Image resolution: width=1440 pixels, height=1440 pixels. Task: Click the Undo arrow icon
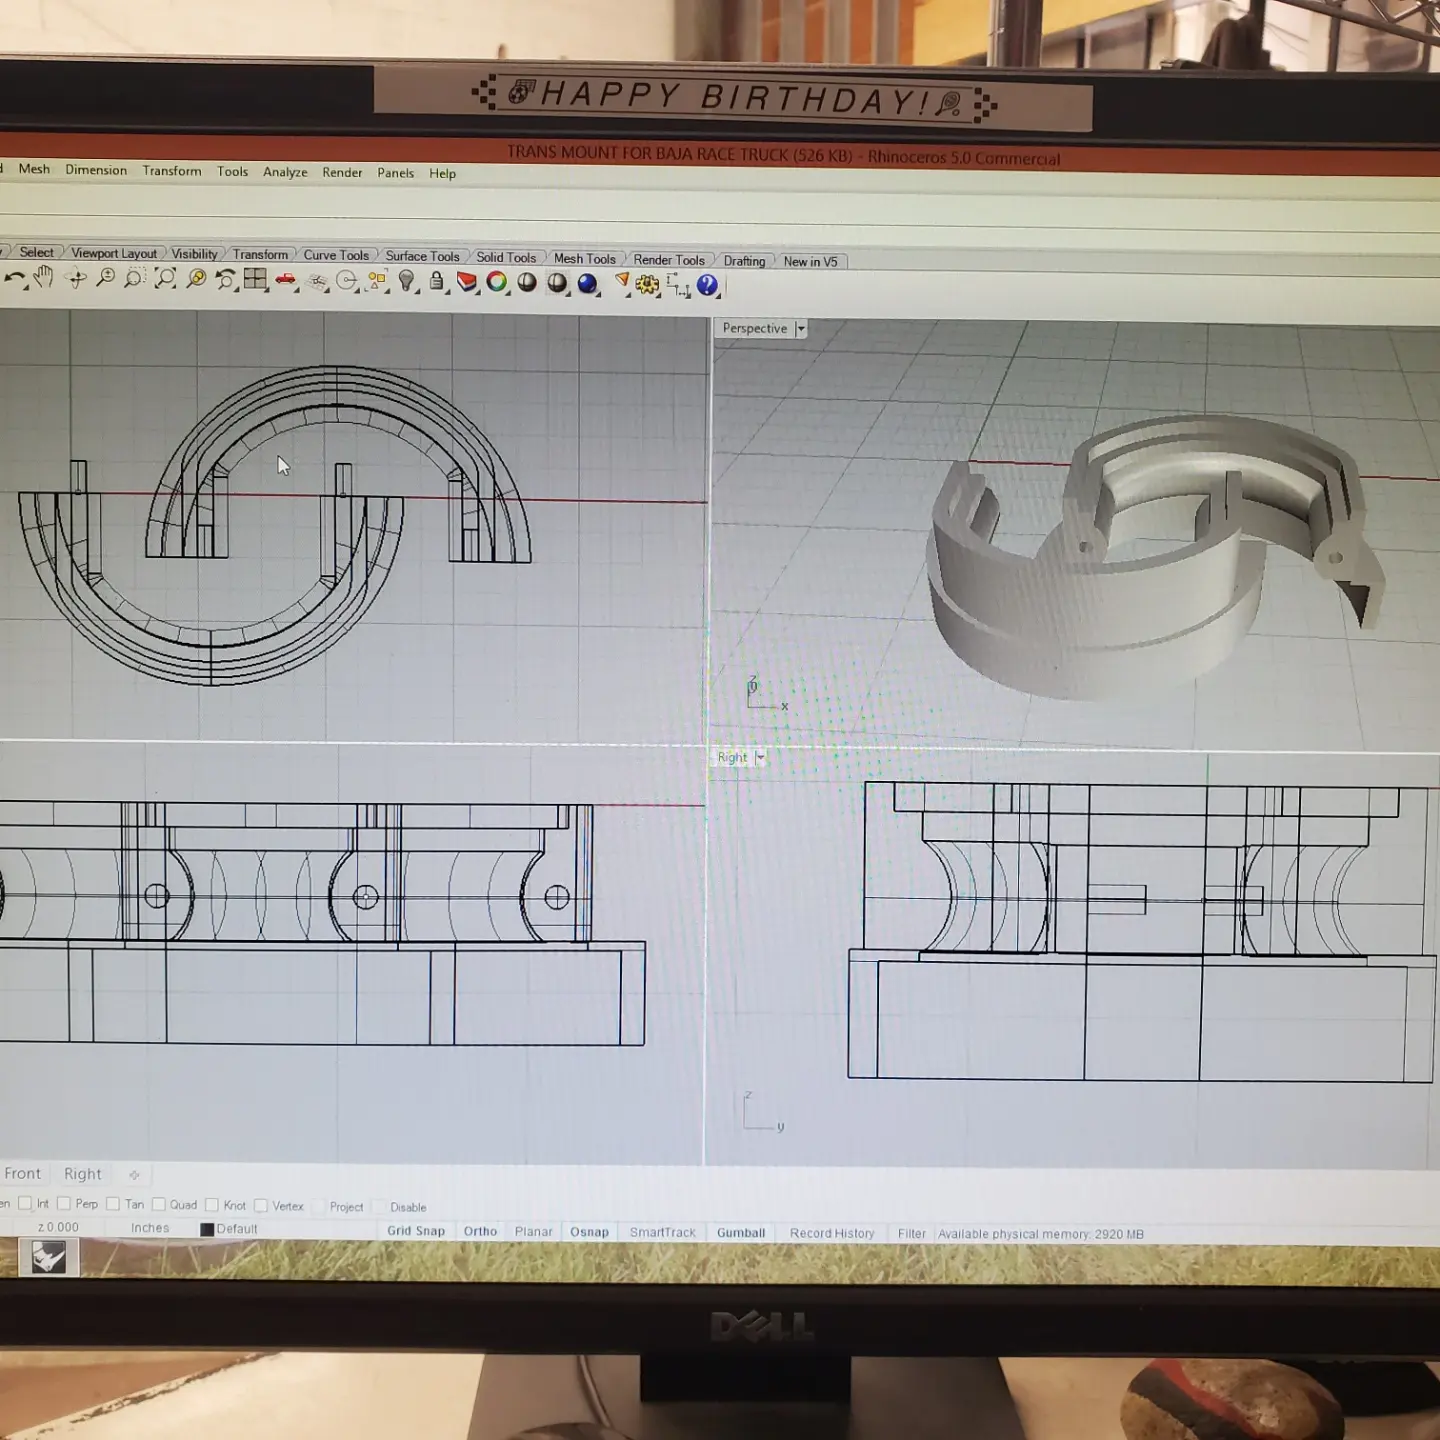coord(14,279)
